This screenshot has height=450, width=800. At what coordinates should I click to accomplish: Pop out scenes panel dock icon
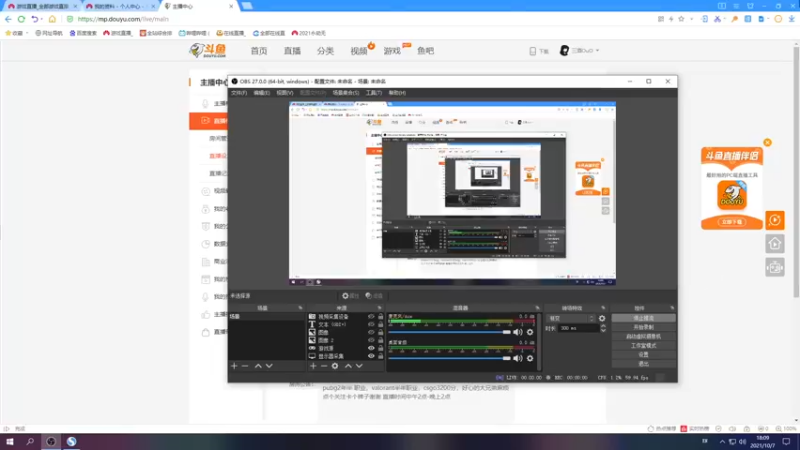pos(300,308)
